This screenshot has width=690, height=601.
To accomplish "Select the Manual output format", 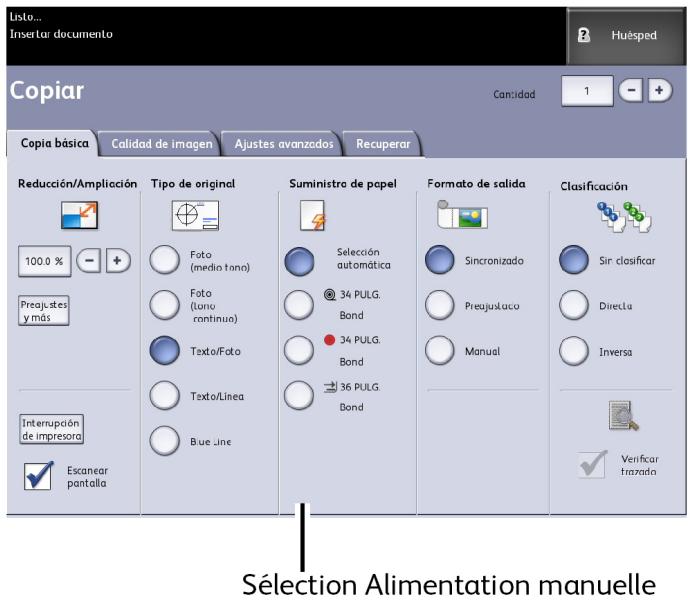I will pyautogui.click(x=441, y=351).
